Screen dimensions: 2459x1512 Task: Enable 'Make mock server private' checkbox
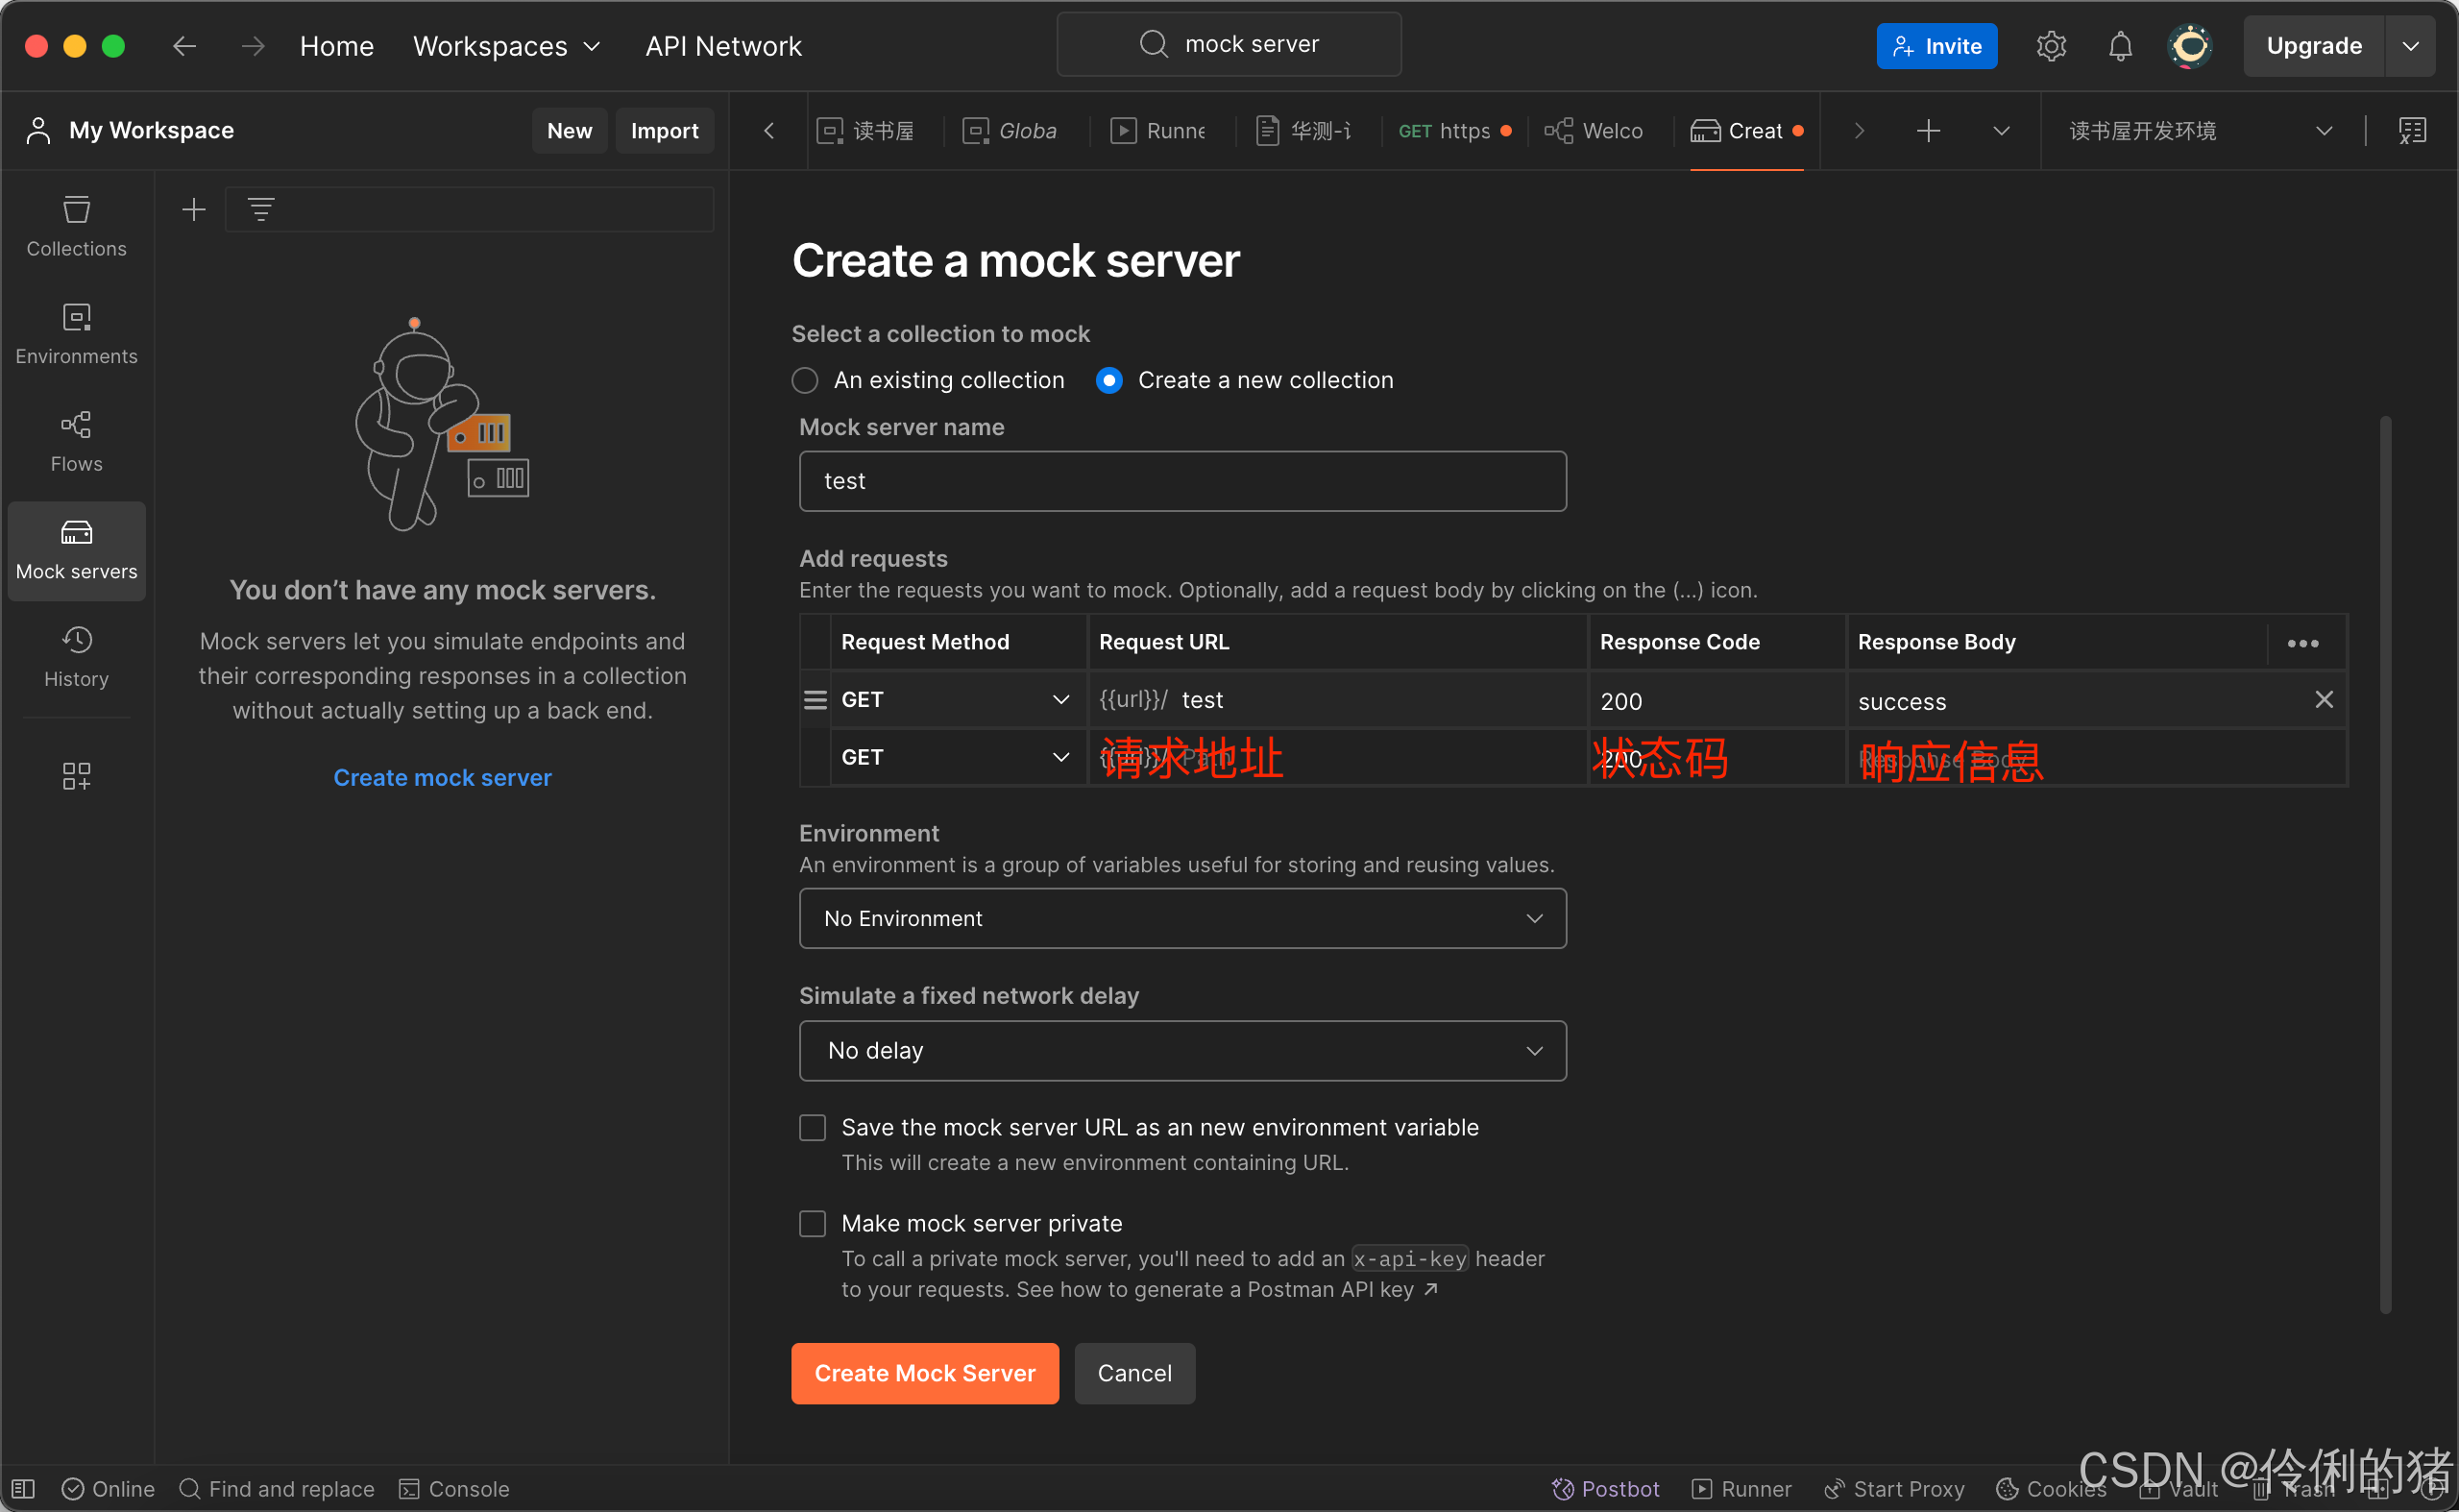[812, 1223]
